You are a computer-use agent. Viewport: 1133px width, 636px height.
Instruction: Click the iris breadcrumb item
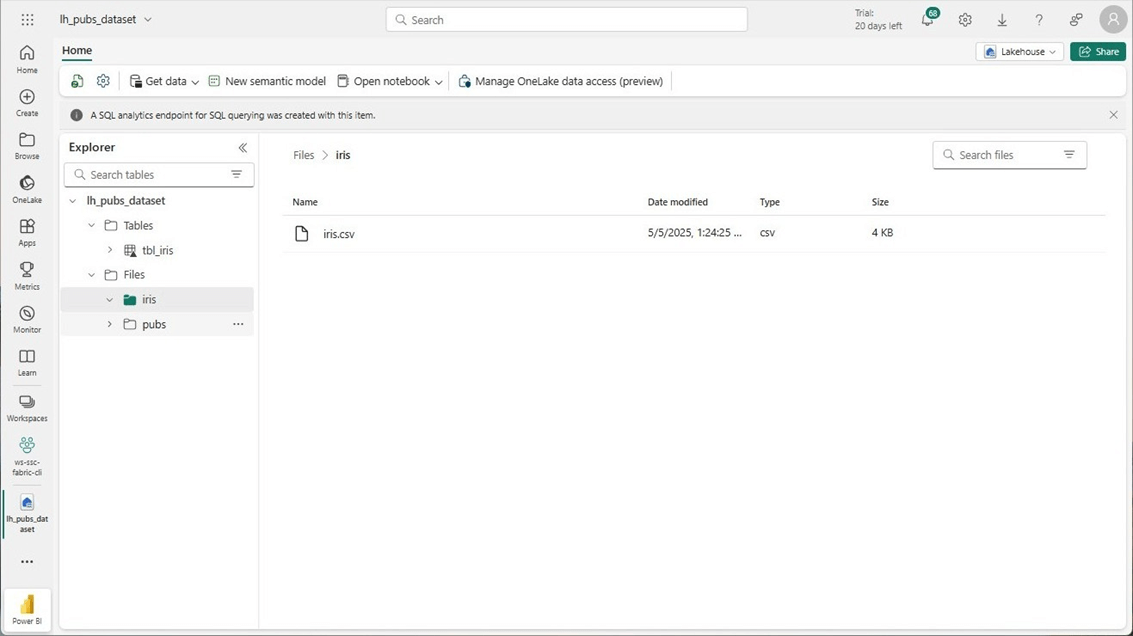coord(343,155)
